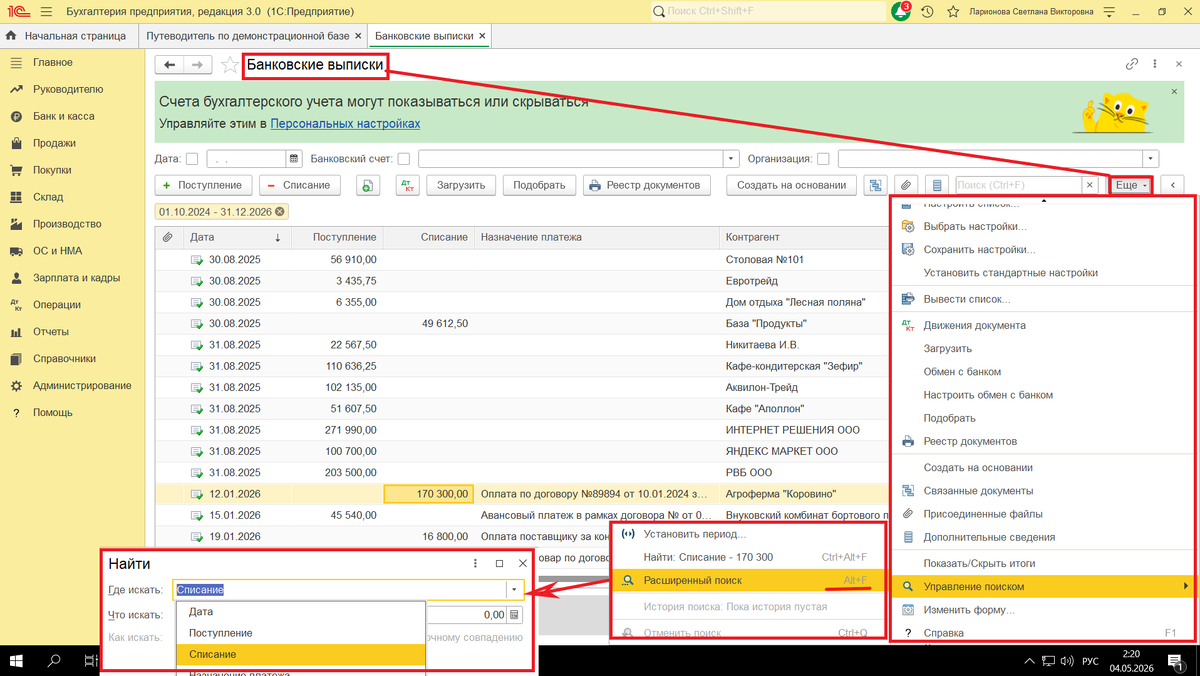Open the form's three-dot options menu
The width and height of the screenshot is (1200, 676).
coord(1155,64)
